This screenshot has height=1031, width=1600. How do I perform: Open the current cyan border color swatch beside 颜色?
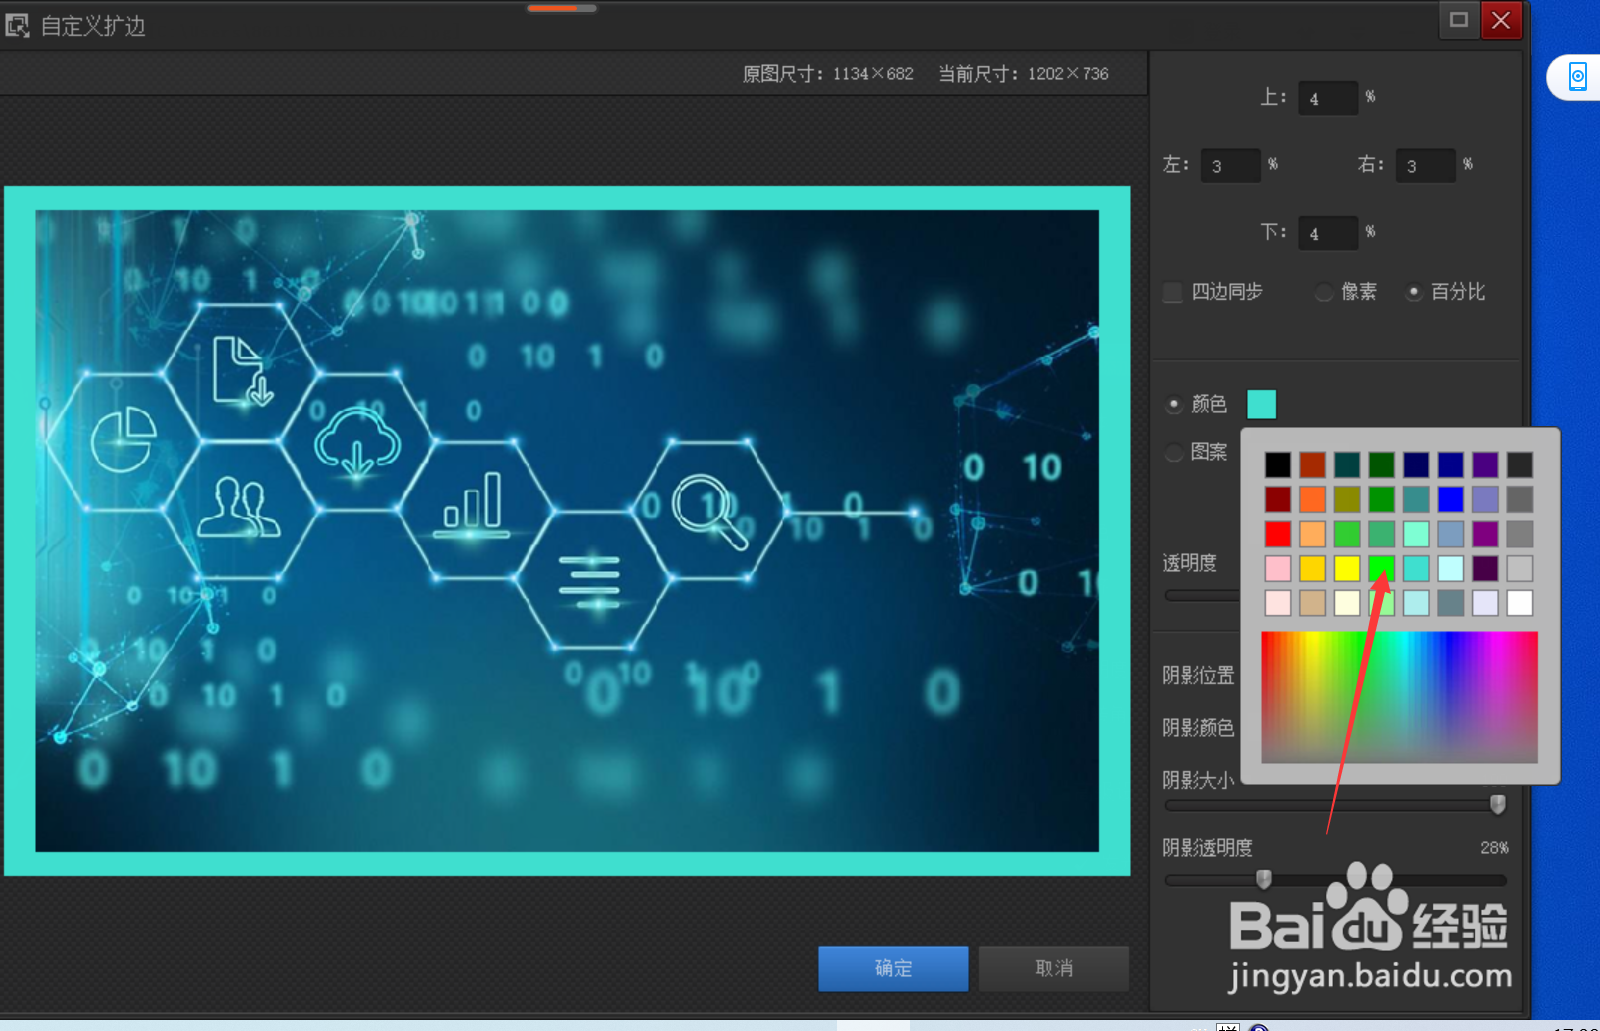(x=1262, y=404)
